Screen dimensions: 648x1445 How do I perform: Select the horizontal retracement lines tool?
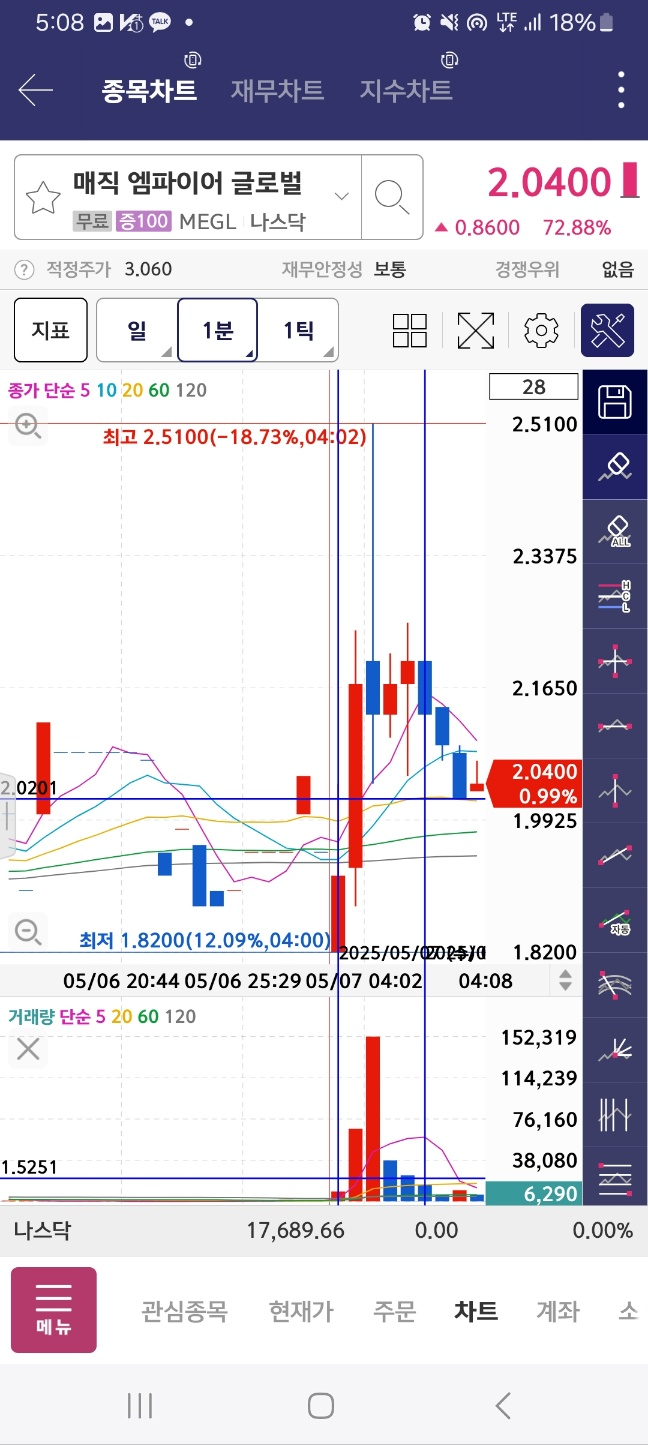tap(615, 1178)
